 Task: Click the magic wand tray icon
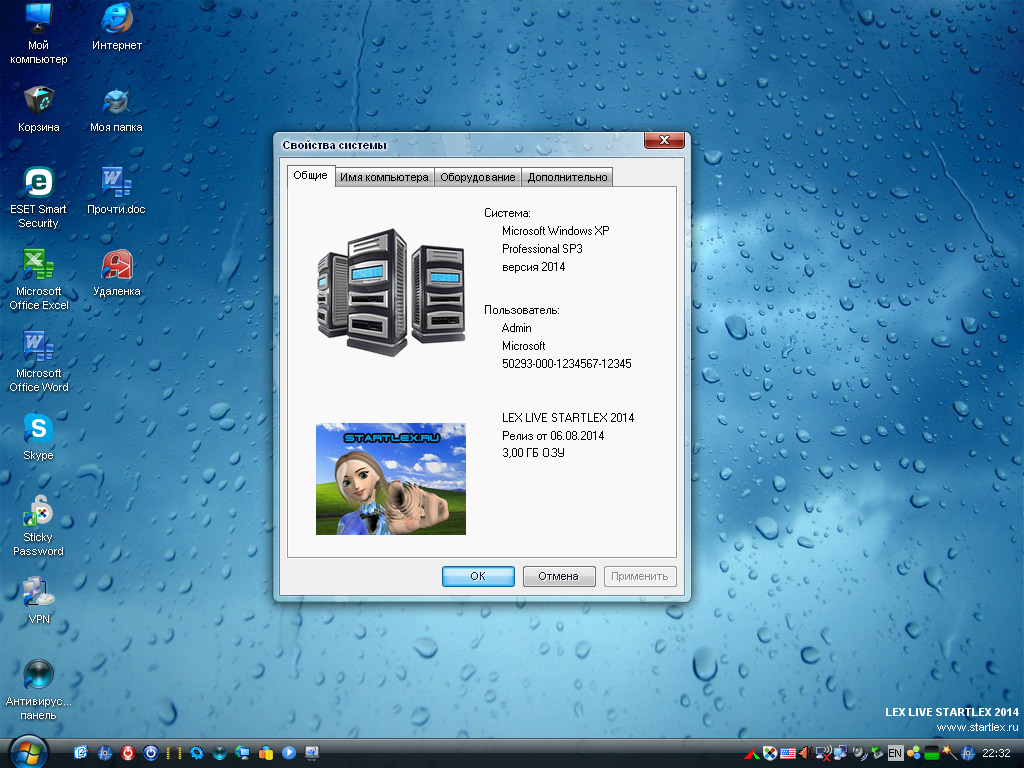tap(949, 753)
